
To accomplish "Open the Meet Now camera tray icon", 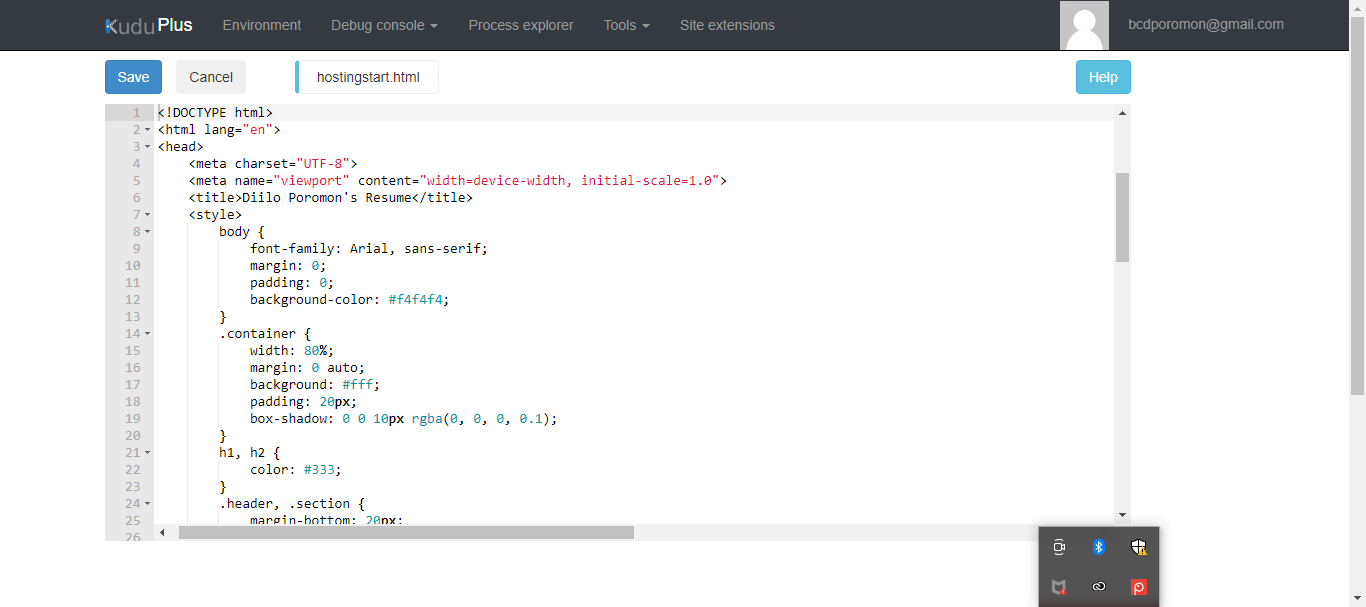I will click(1059, 547).
